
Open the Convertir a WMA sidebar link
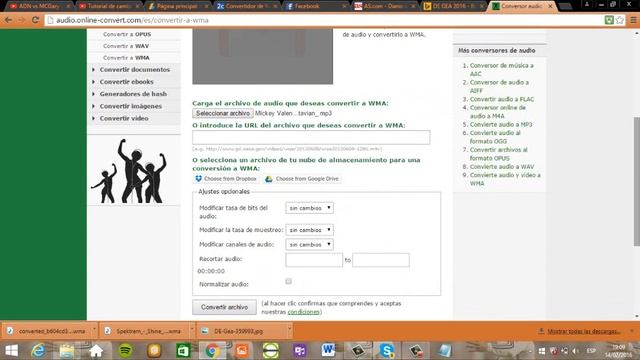click(x=126, y=58)
